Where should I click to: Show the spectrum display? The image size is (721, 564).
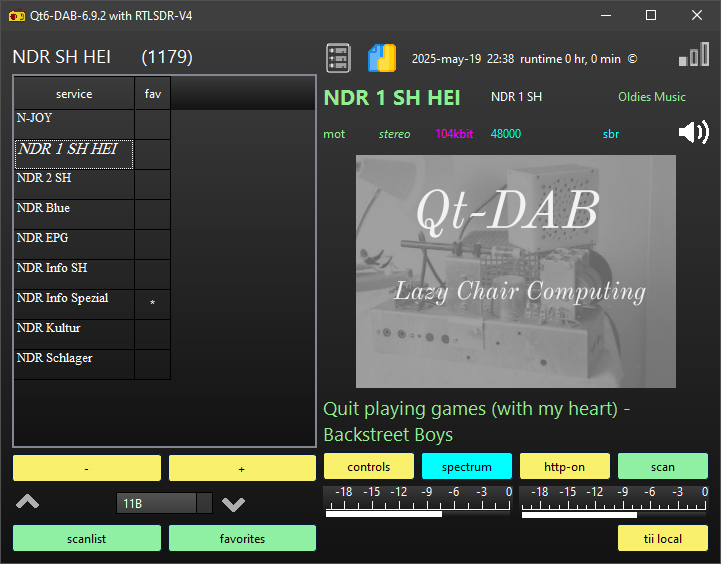467,467
